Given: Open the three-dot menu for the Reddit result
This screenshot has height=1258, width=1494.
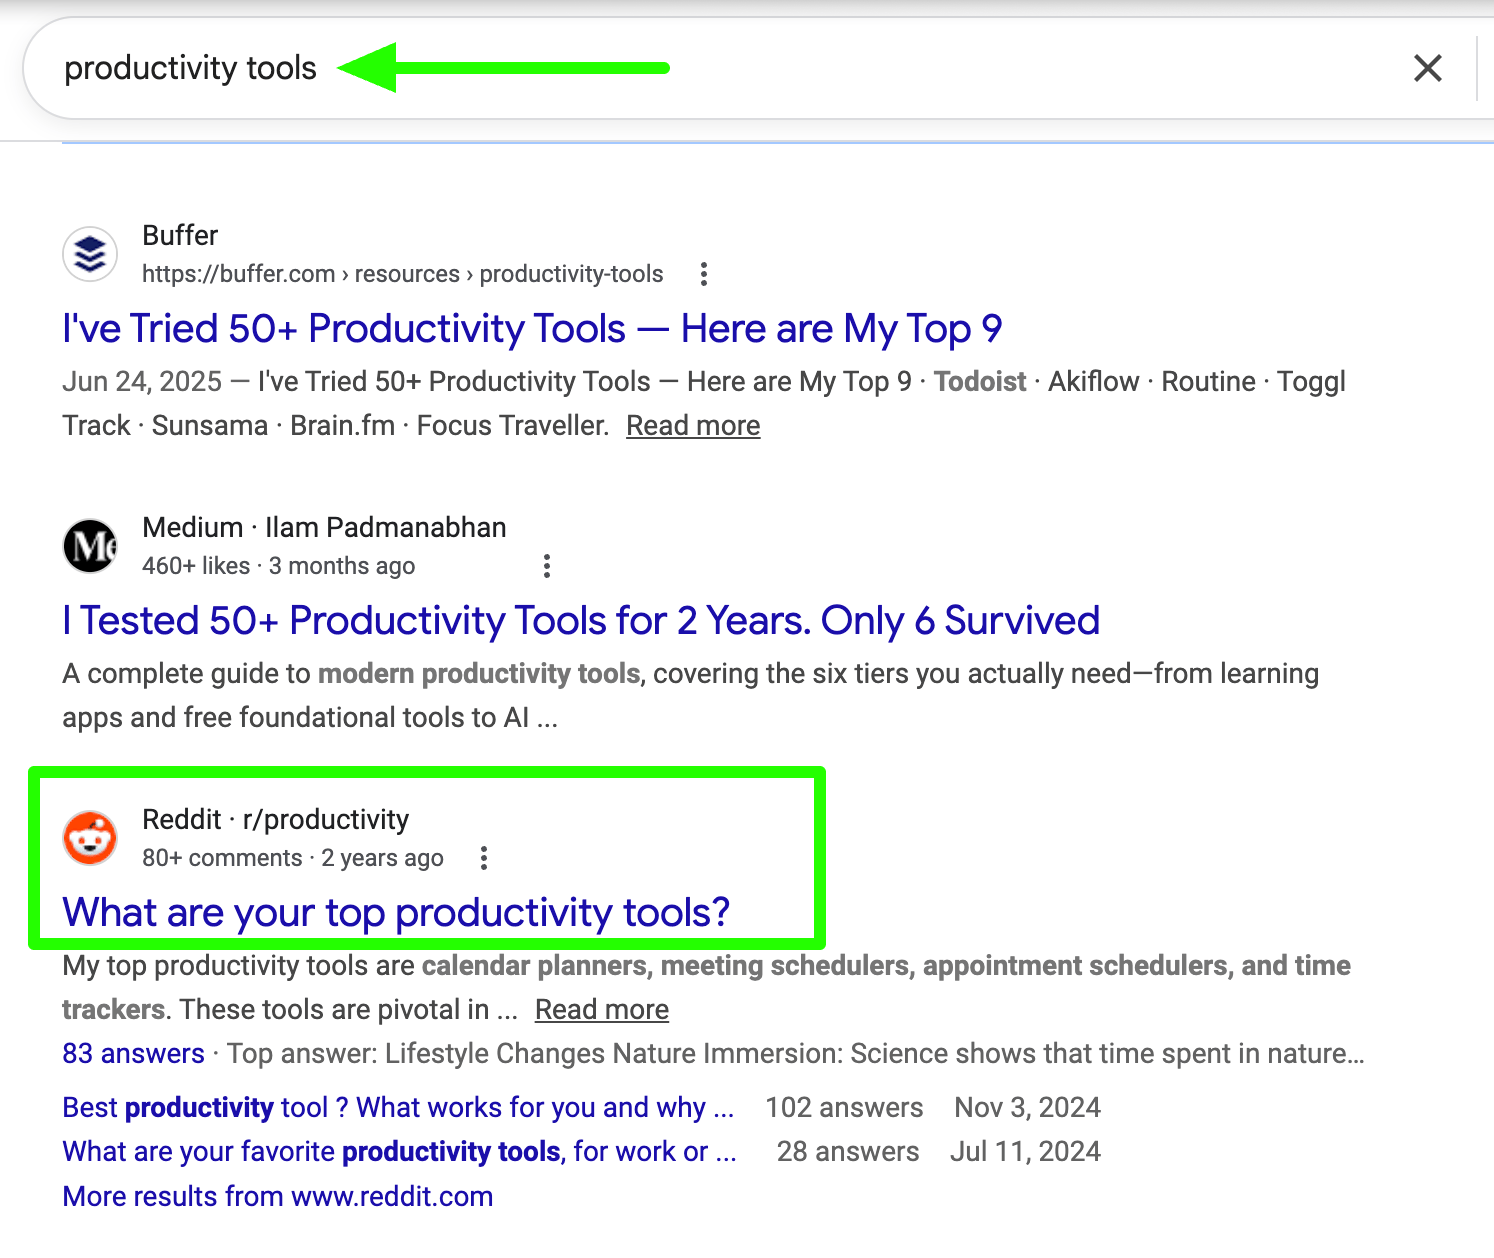Looking at the screenshot, I should click(x=484, y=858).
